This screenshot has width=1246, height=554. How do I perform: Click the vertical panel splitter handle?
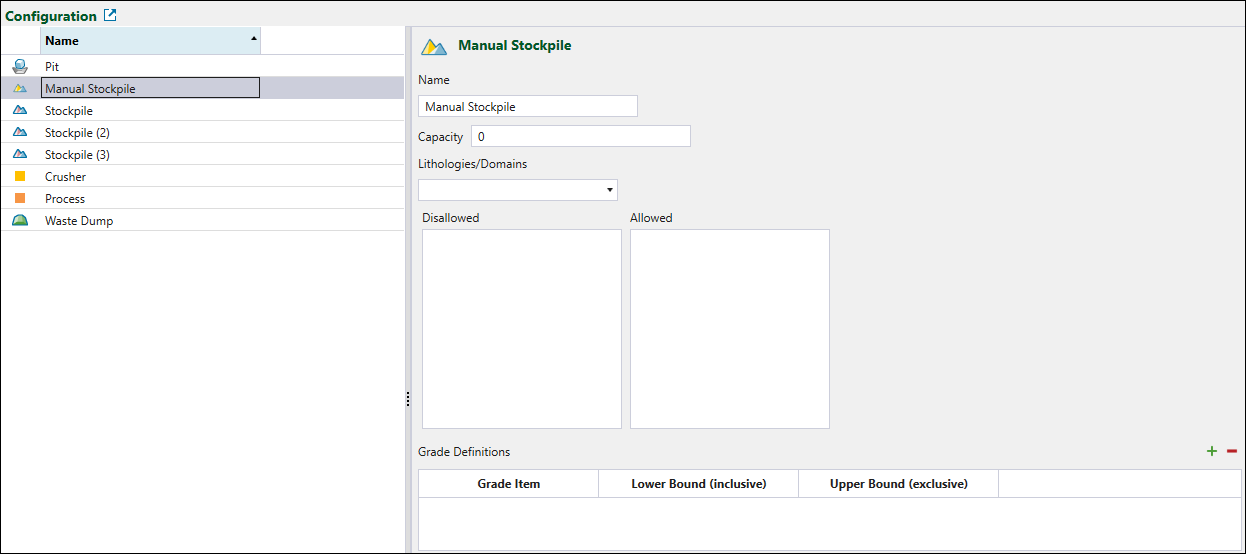[x=408, y=399]
